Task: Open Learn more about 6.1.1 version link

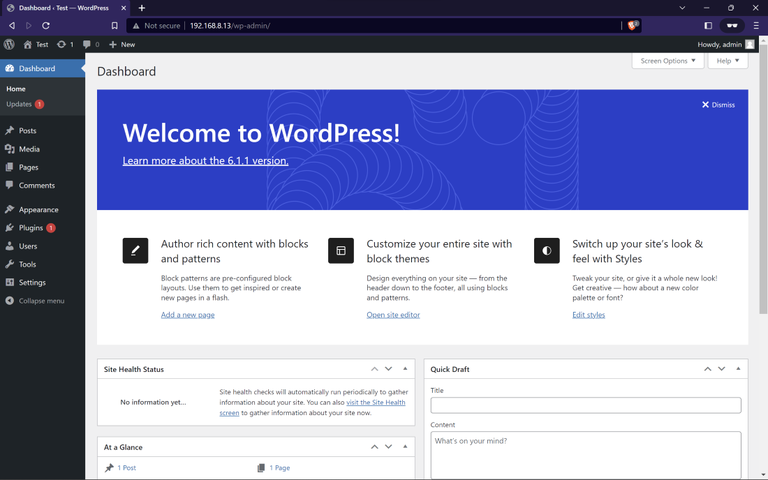Action: [205, 161]
